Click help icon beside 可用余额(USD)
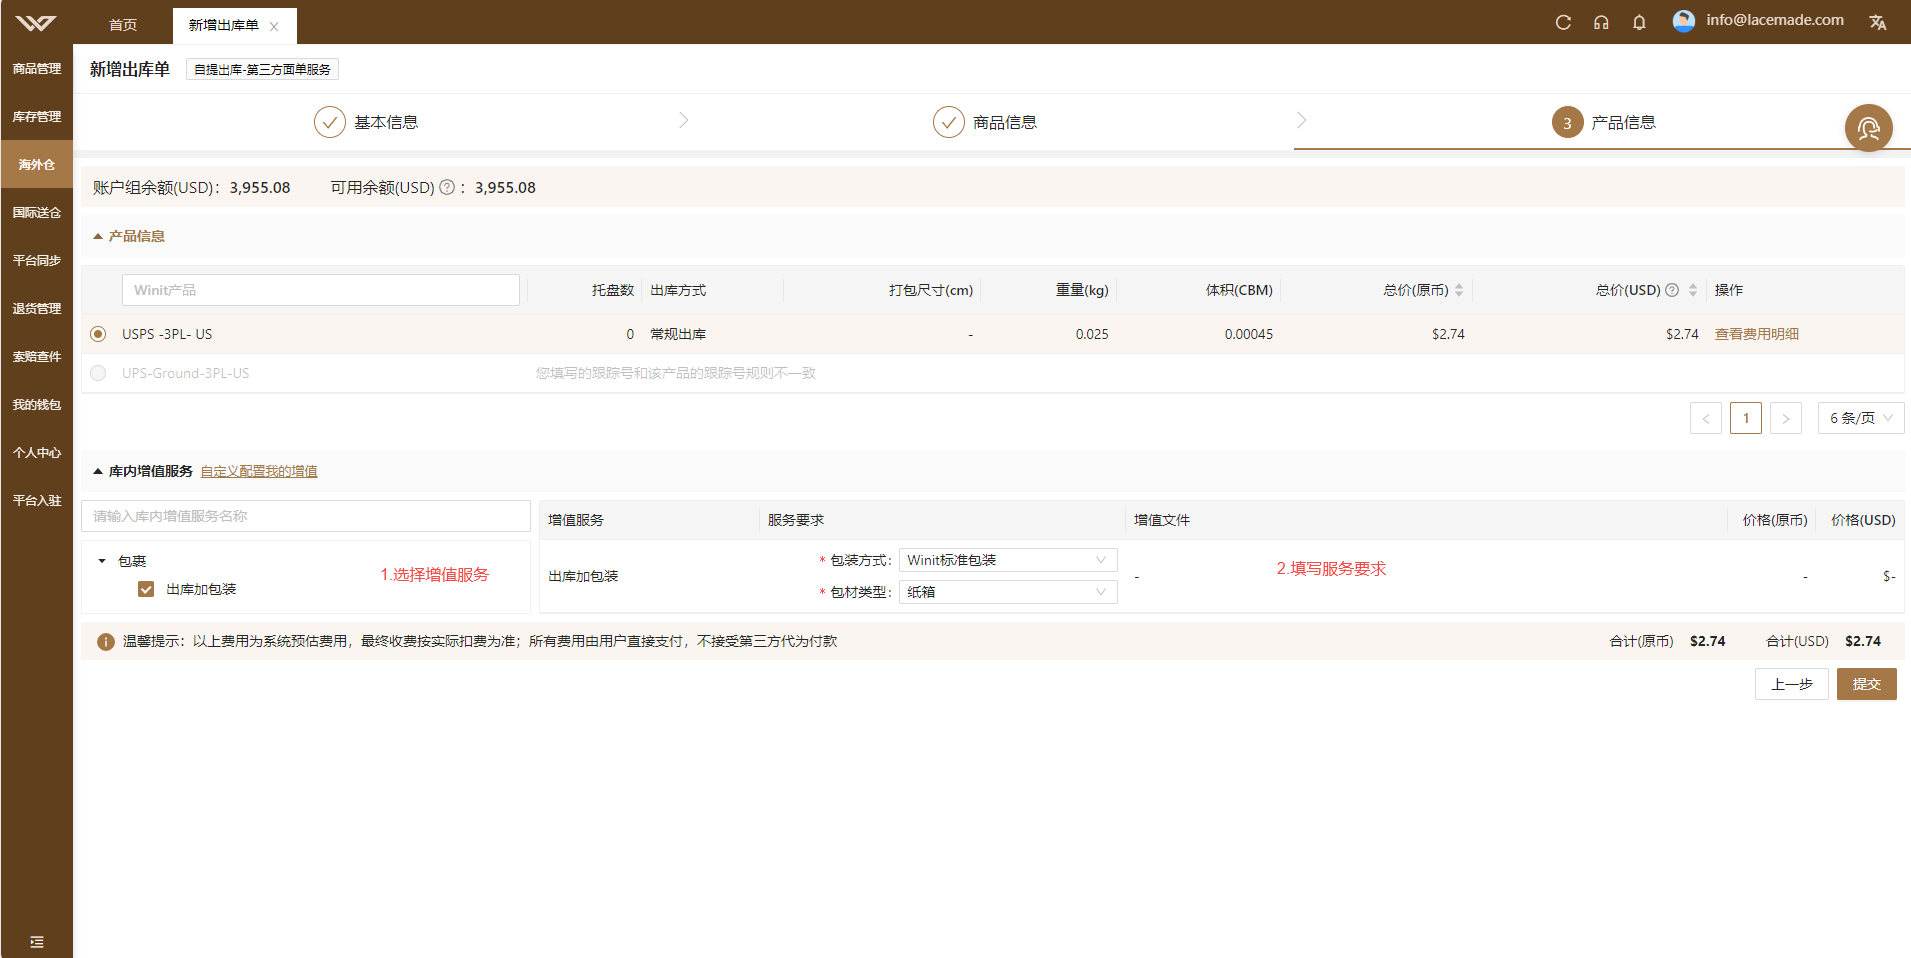1911x958 pixels. point(447,187)
